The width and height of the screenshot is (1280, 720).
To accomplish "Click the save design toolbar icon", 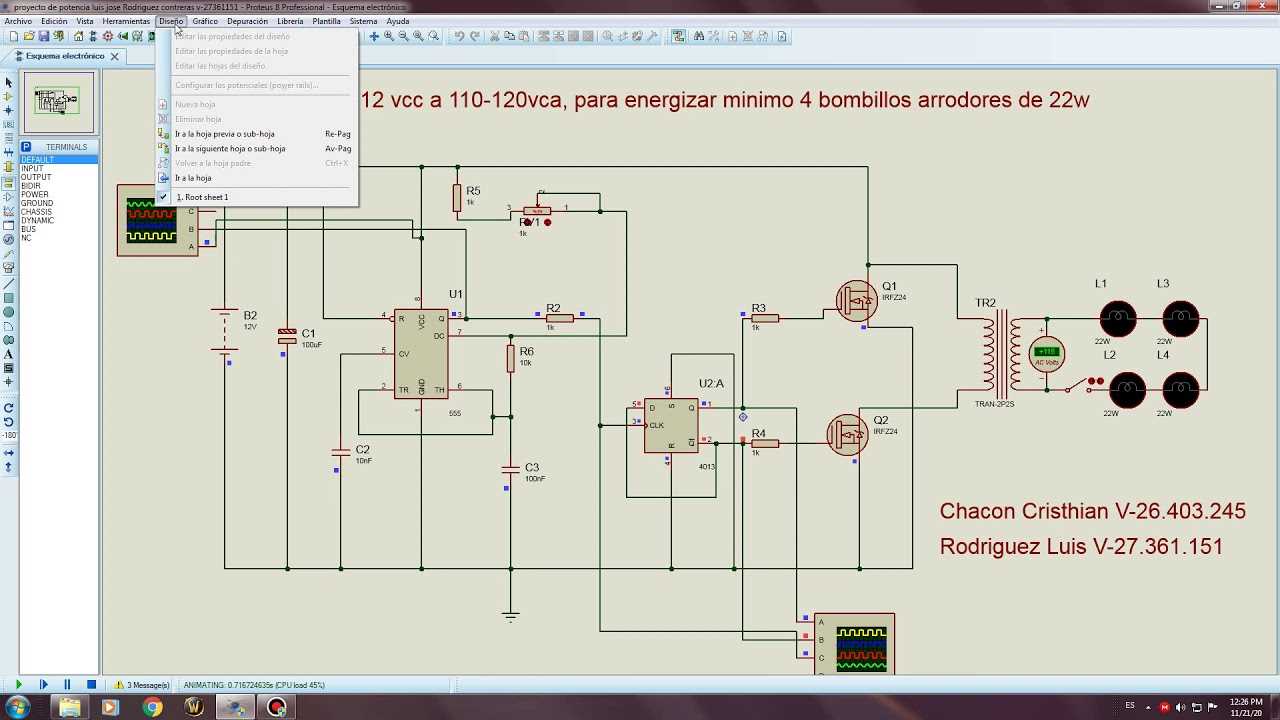I will tap(44, 37).
